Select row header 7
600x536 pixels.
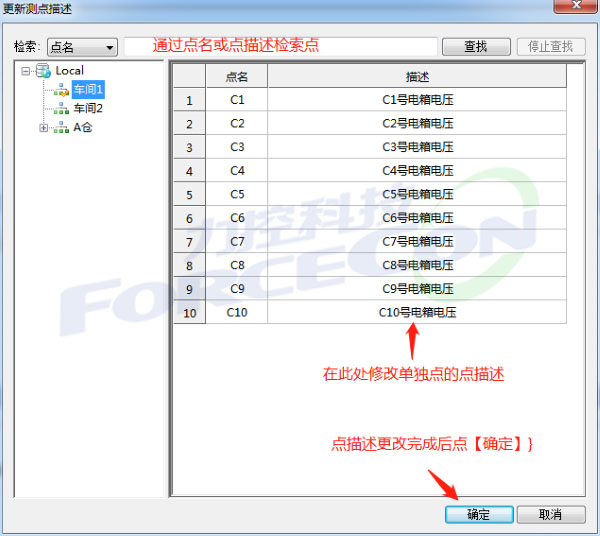(189, 241)
